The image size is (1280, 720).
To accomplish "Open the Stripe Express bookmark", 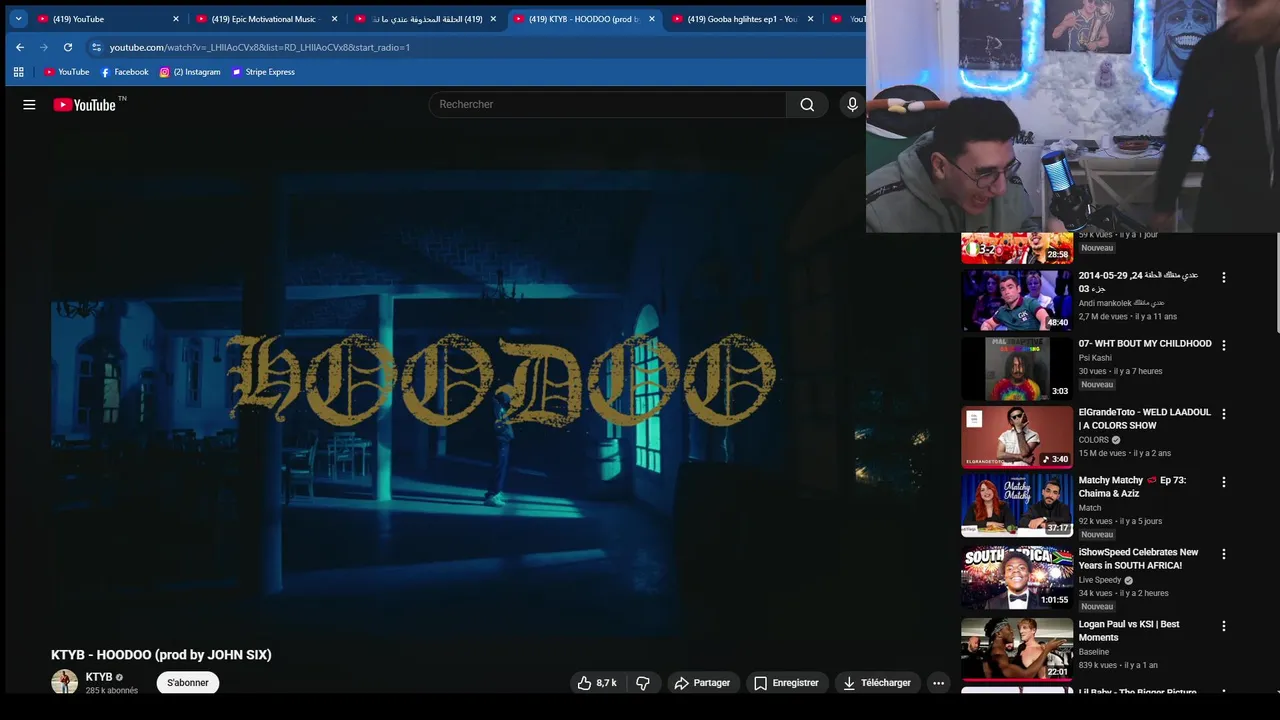I will 263,72.
